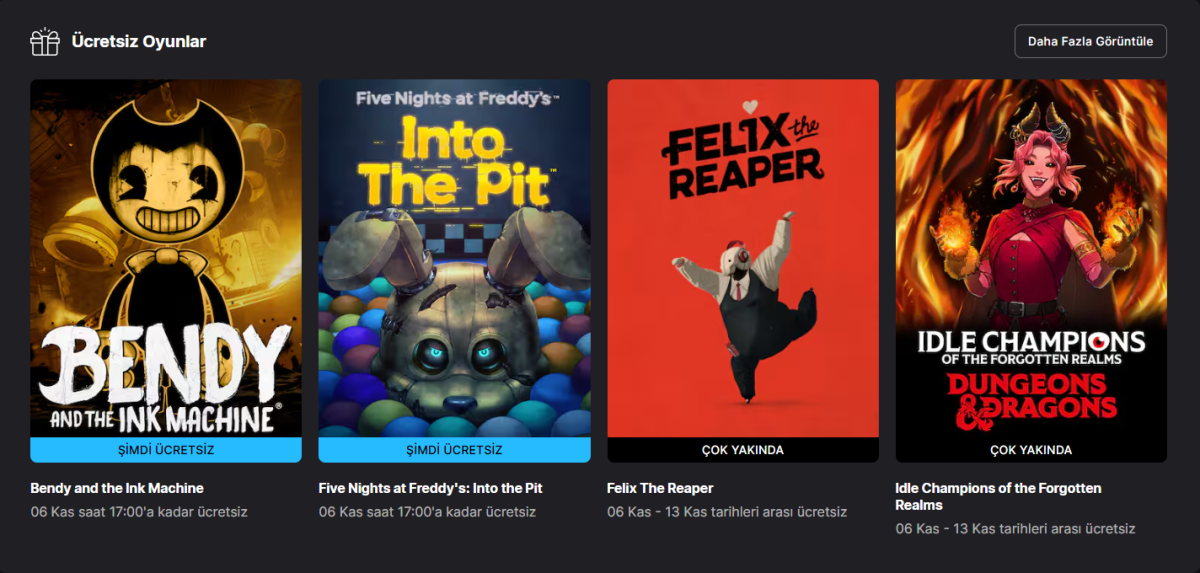Open the Idle Champions cover artwork
The height and width of the screenshot is (573, 1200).
coord(1031,258)
